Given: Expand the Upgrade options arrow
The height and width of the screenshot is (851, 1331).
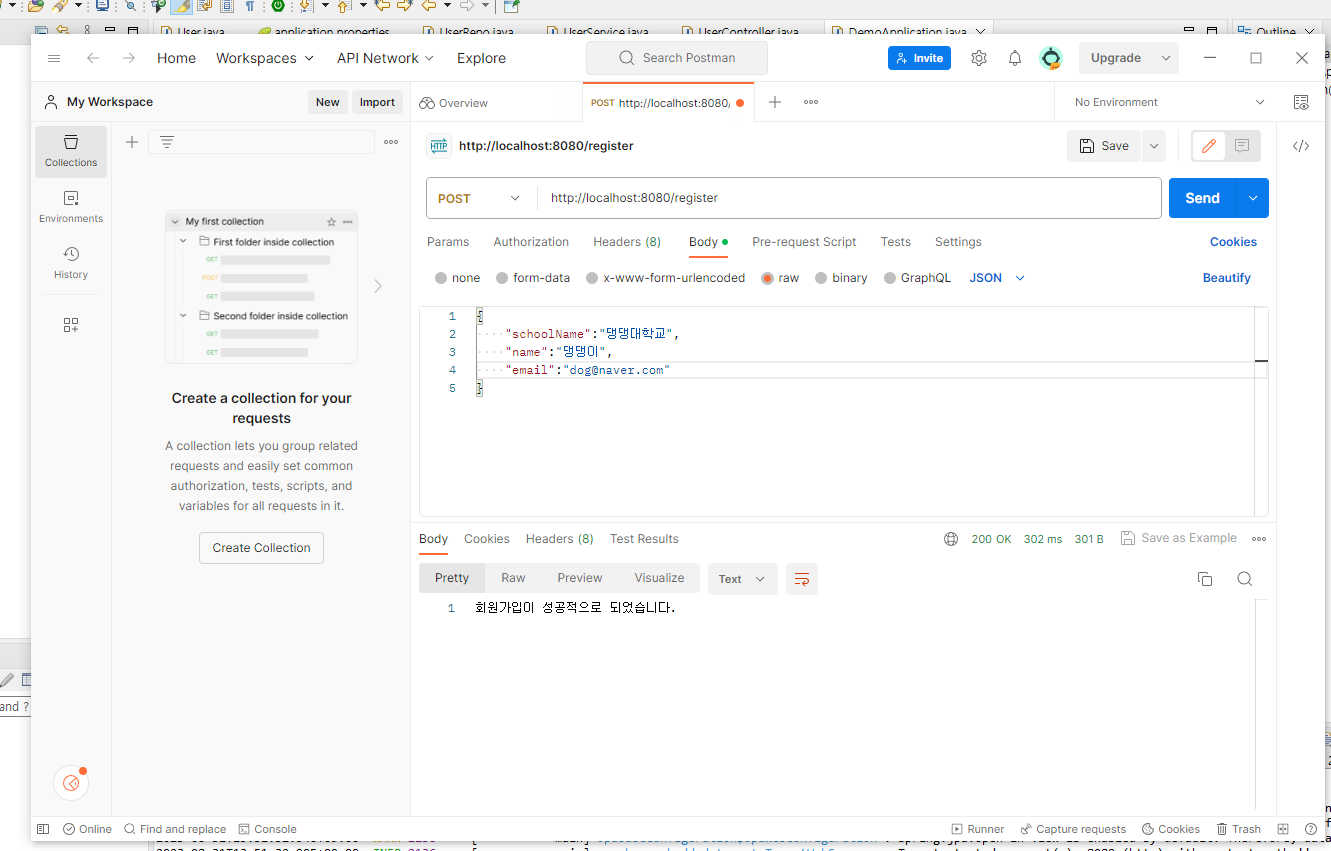Looking at the screenshot, I should (1166, 58).
